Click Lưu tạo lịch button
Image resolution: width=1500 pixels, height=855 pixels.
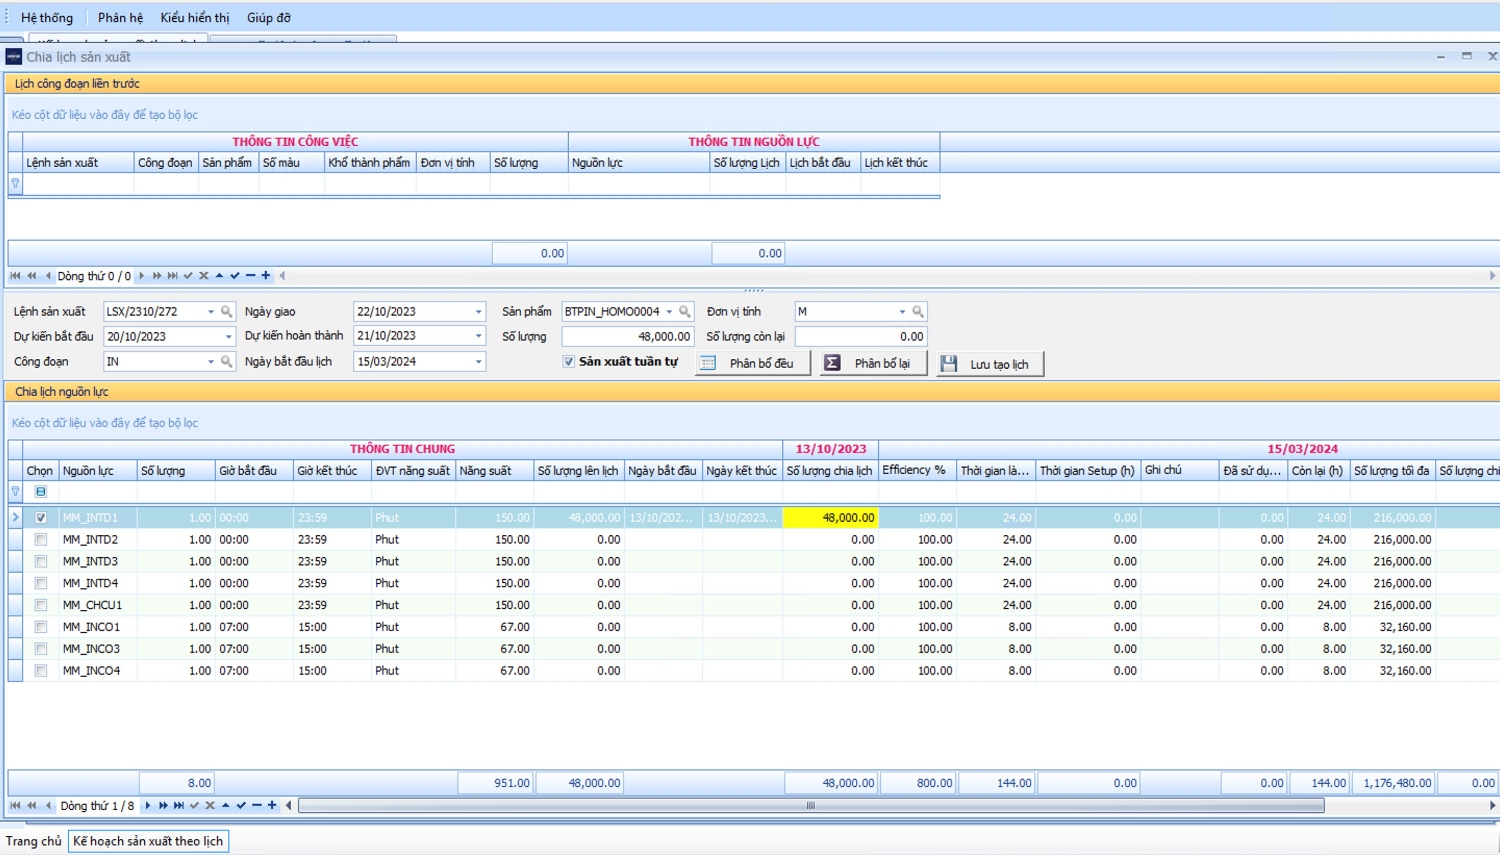990,363
